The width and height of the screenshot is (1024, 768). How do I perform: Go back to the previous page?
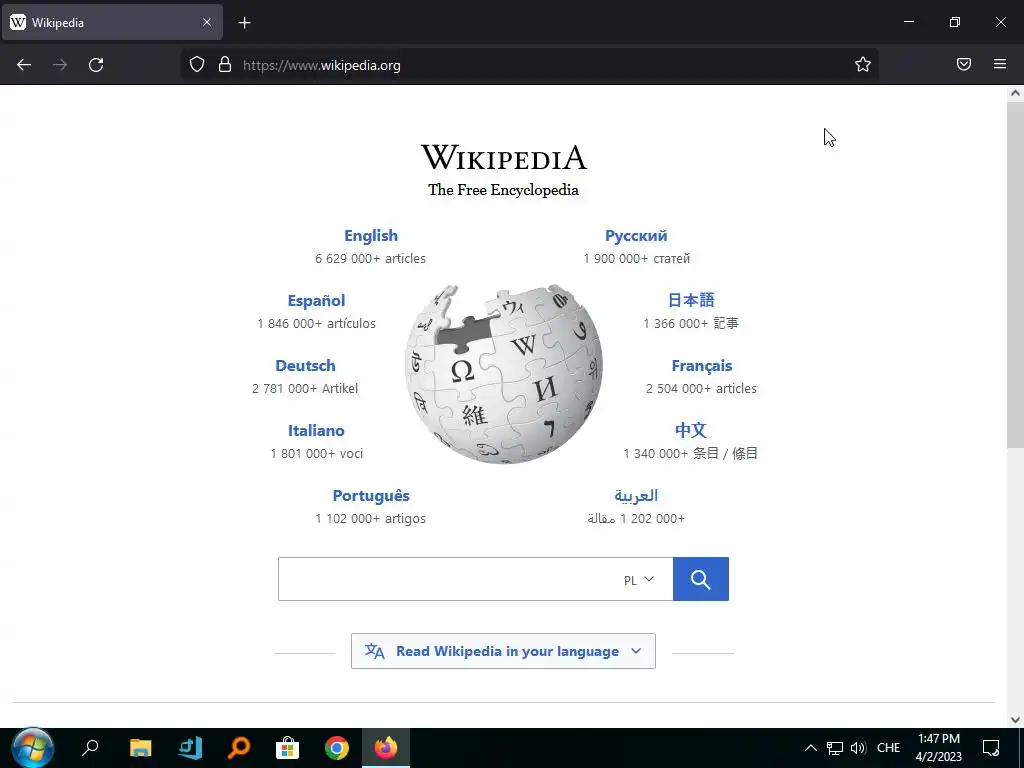[24, 65]
